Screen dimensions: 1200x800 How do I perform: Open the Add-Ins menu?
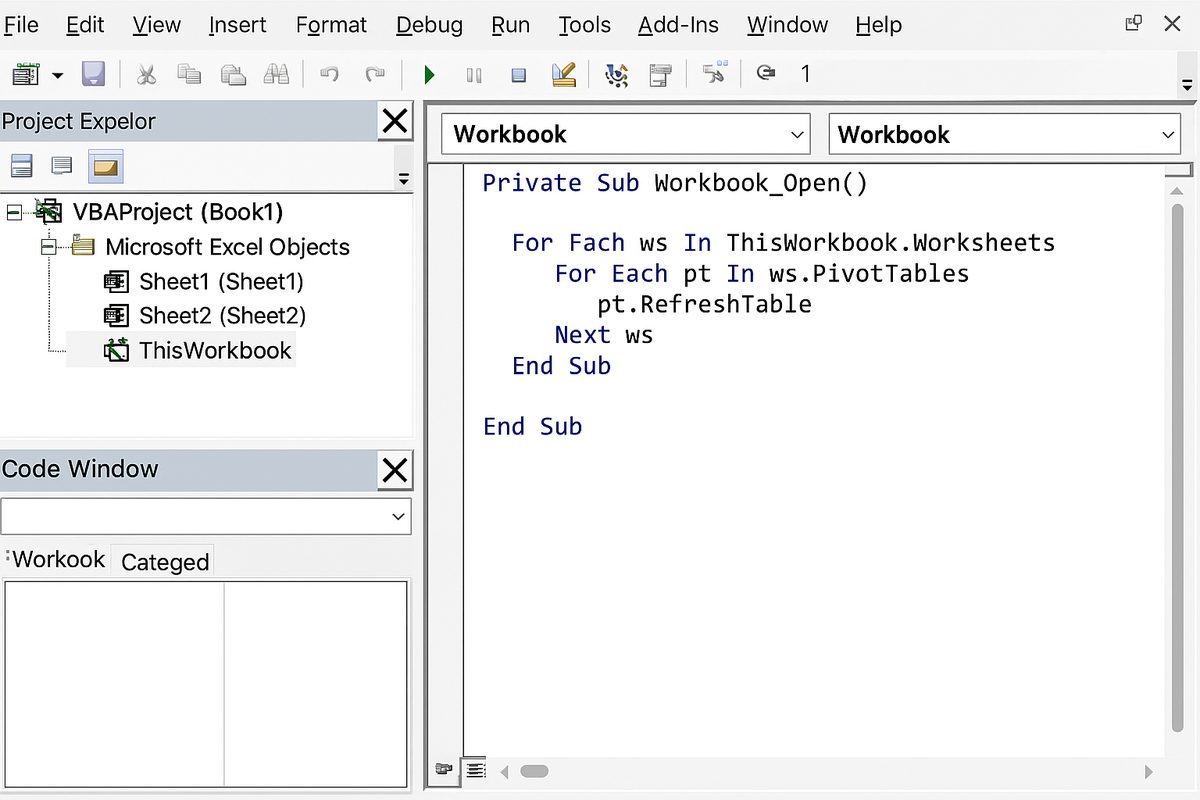coord(678,25)
